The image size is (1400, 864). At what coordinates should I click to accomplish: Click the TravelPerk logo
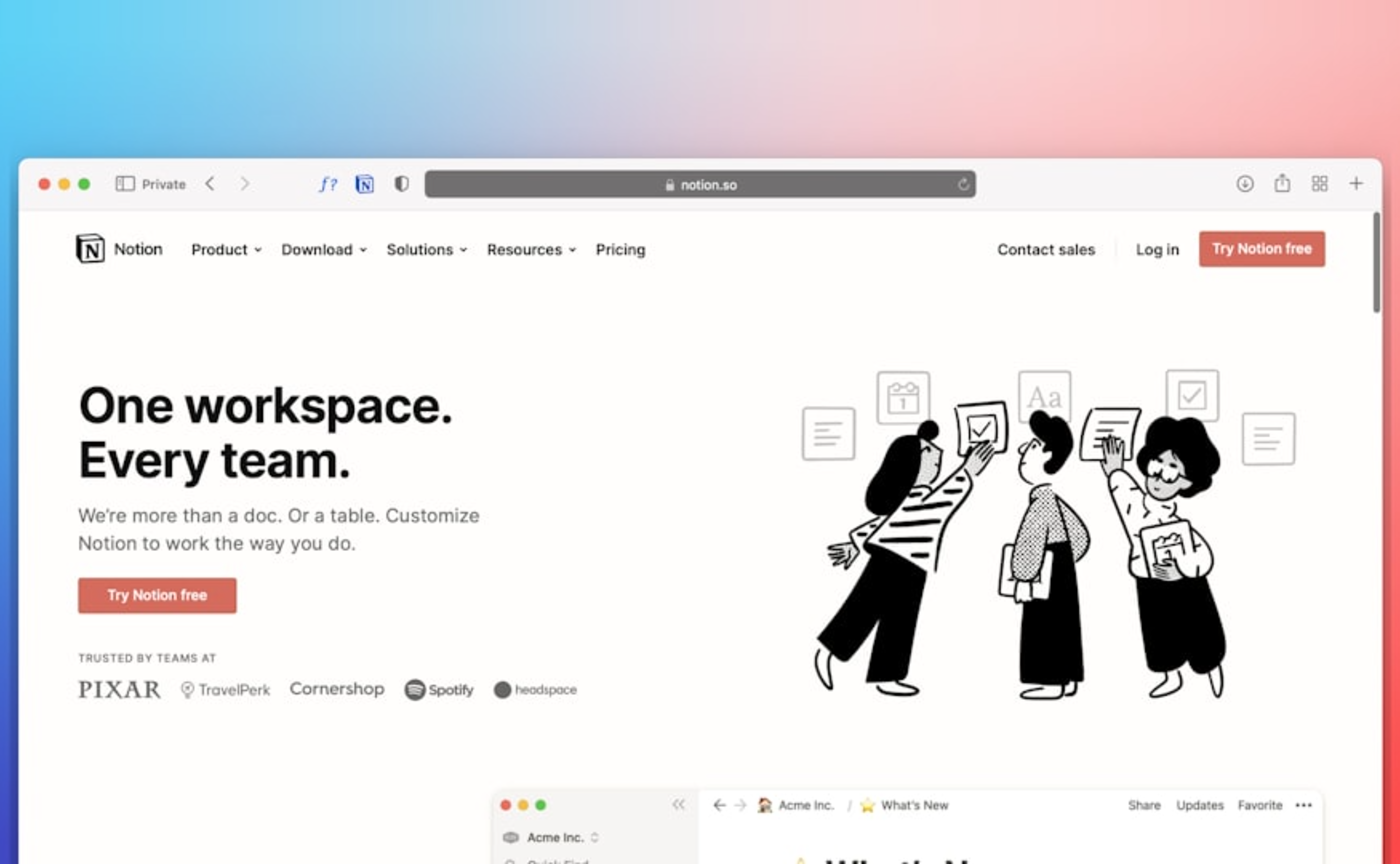[x=225, y=690]
